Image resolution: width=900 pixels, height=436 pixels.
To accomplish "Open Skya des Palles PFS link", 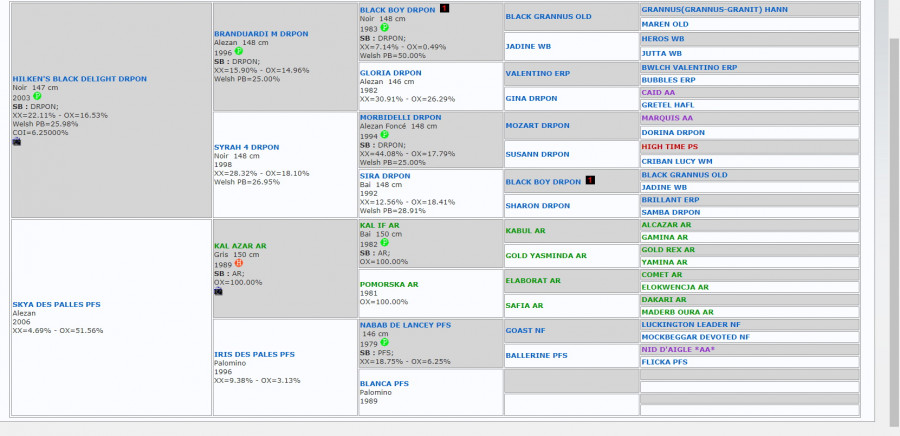I will click(x=55, y=304).
